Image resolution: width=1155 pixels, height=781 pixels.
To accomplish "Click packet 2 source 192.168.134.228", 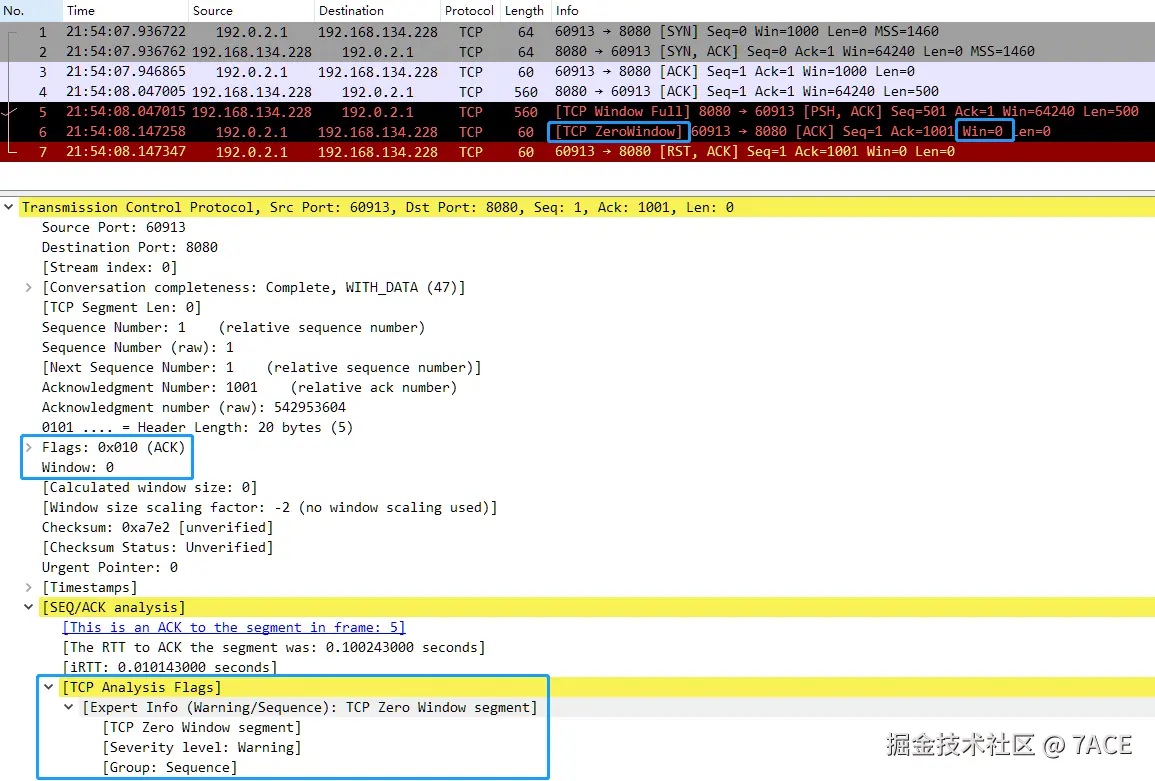I will click(x=252, y=52).
